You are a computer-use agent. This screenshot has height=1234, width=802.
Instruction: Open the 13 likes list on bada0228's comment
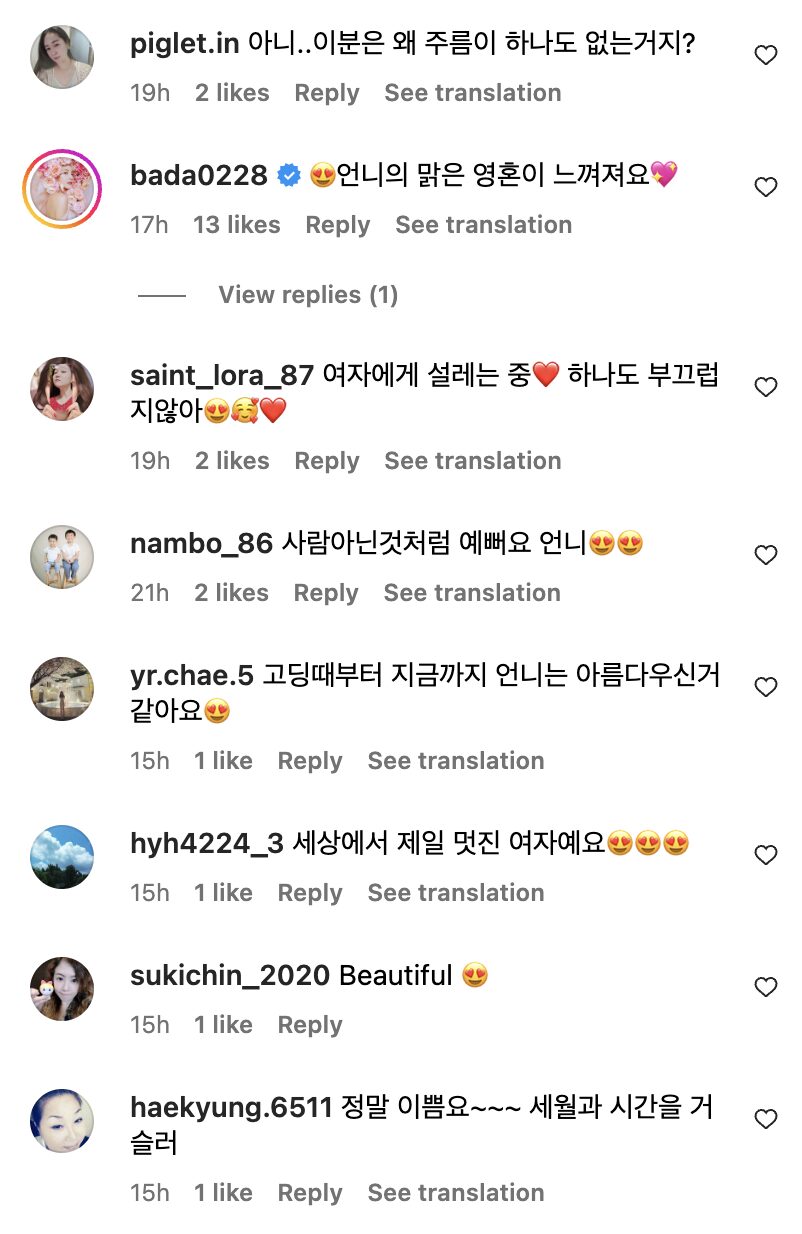point(237,225)
